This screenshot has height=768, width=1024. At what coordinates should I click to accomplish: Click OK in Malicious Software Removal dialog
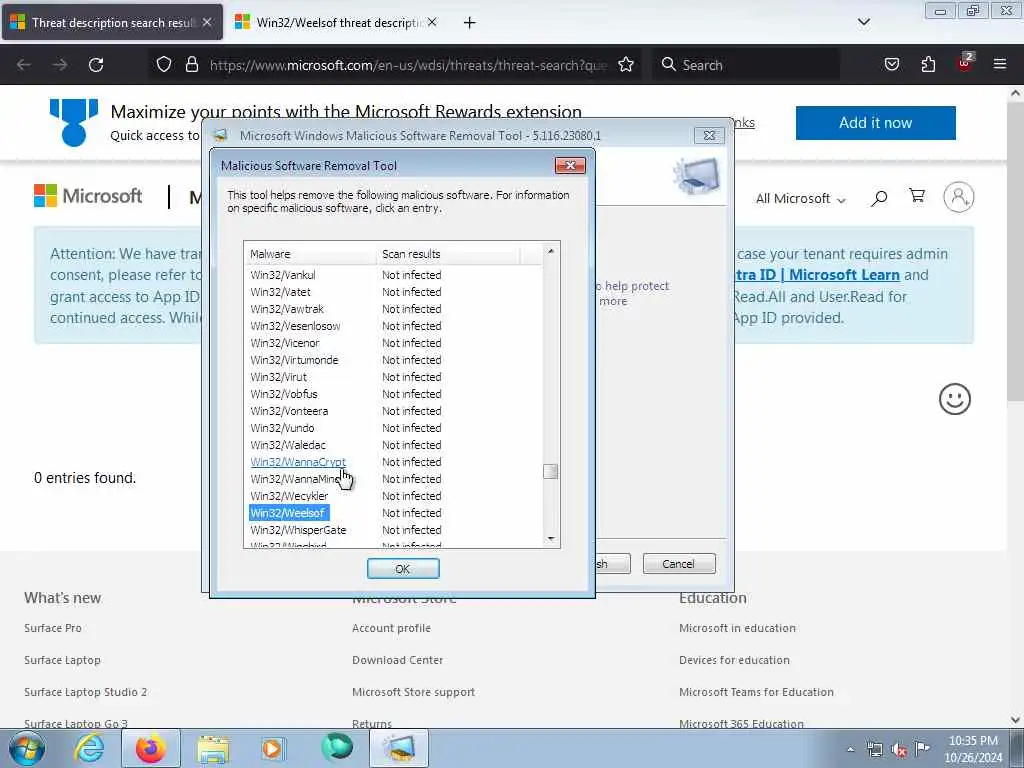tap(403, 569)
